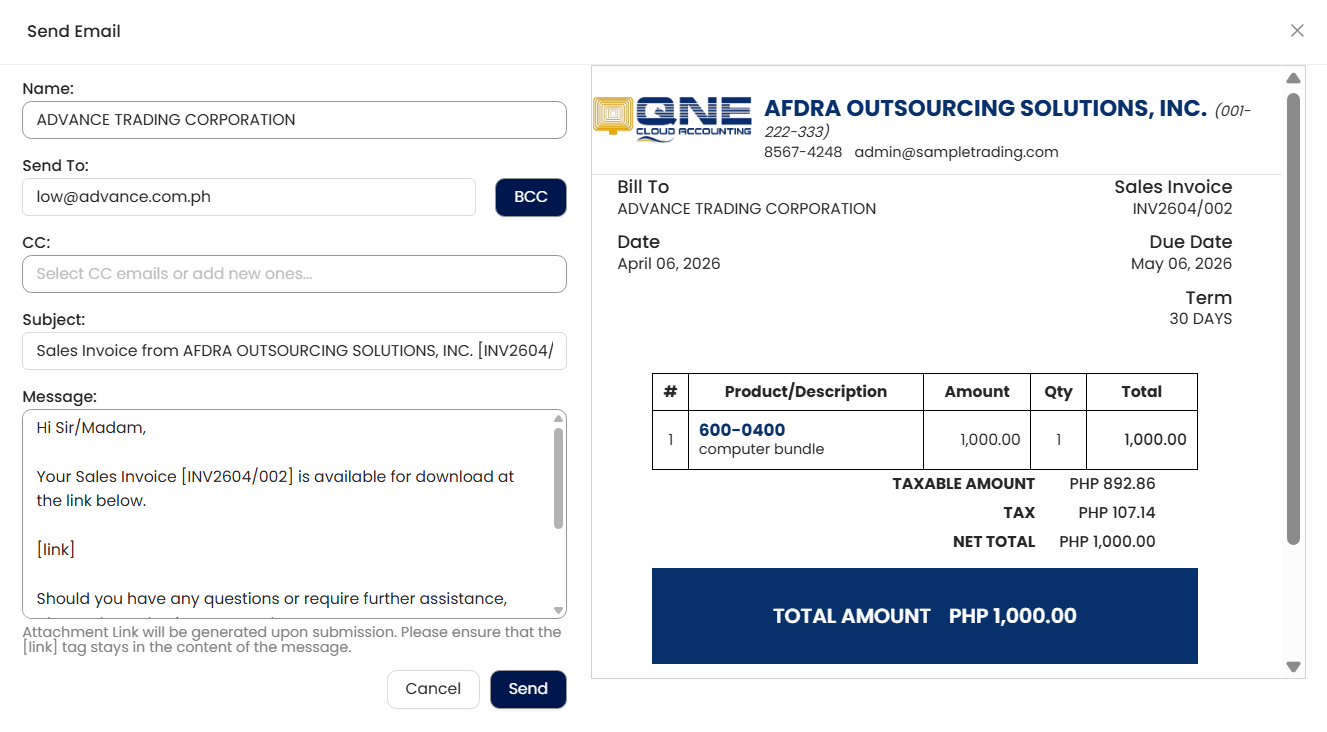Click the Attachment Link note text
This screenshot has width=1327, height=732.
click(292, 639)
